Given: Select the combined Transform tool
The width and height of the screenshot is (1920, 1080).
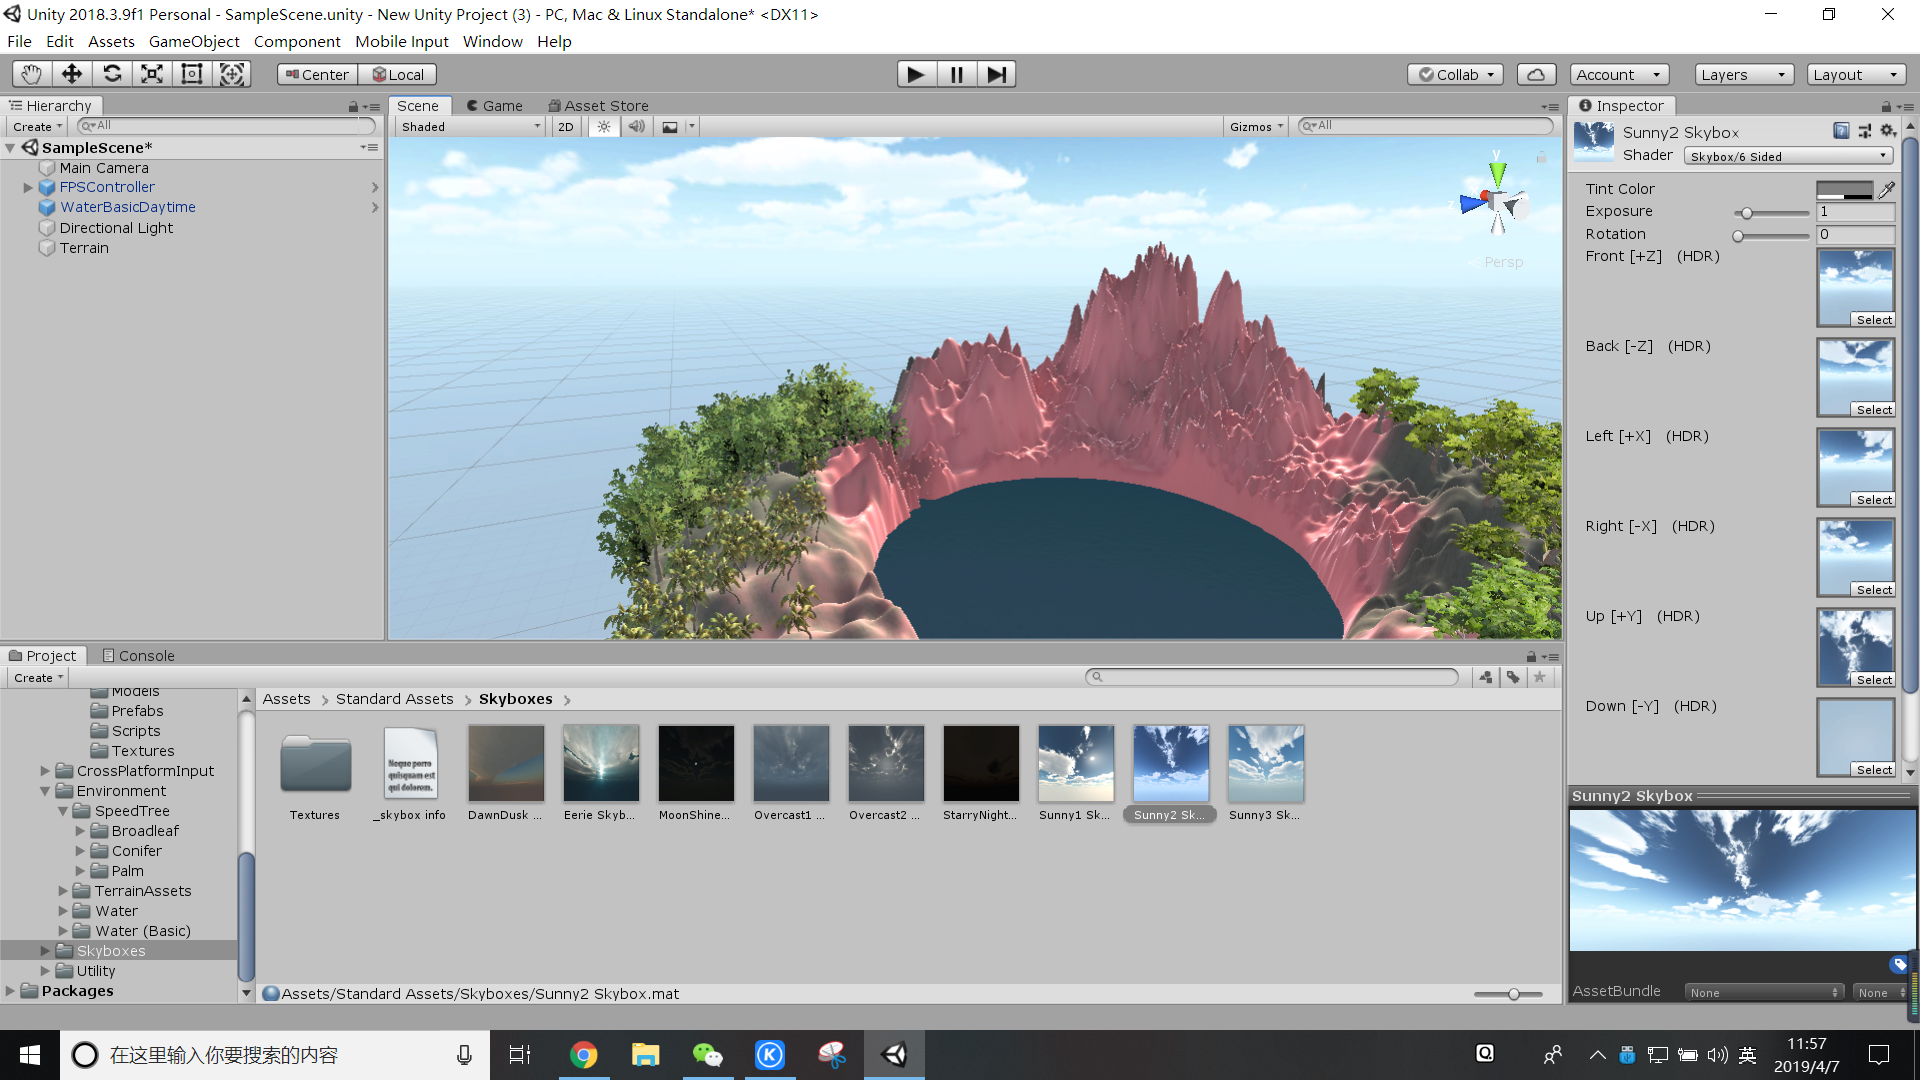Looking at the screenshot, I should (x=232, y=74).
